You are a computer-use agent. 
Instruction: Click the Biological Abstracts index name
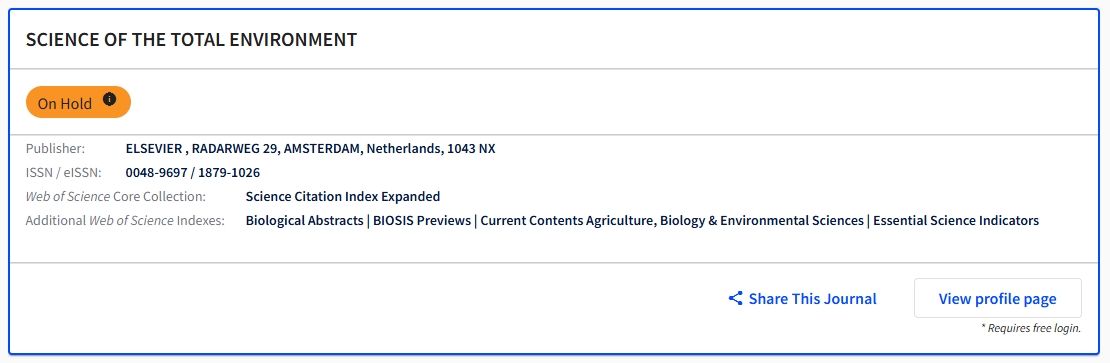pyautogui.click(x=304, y=221)
